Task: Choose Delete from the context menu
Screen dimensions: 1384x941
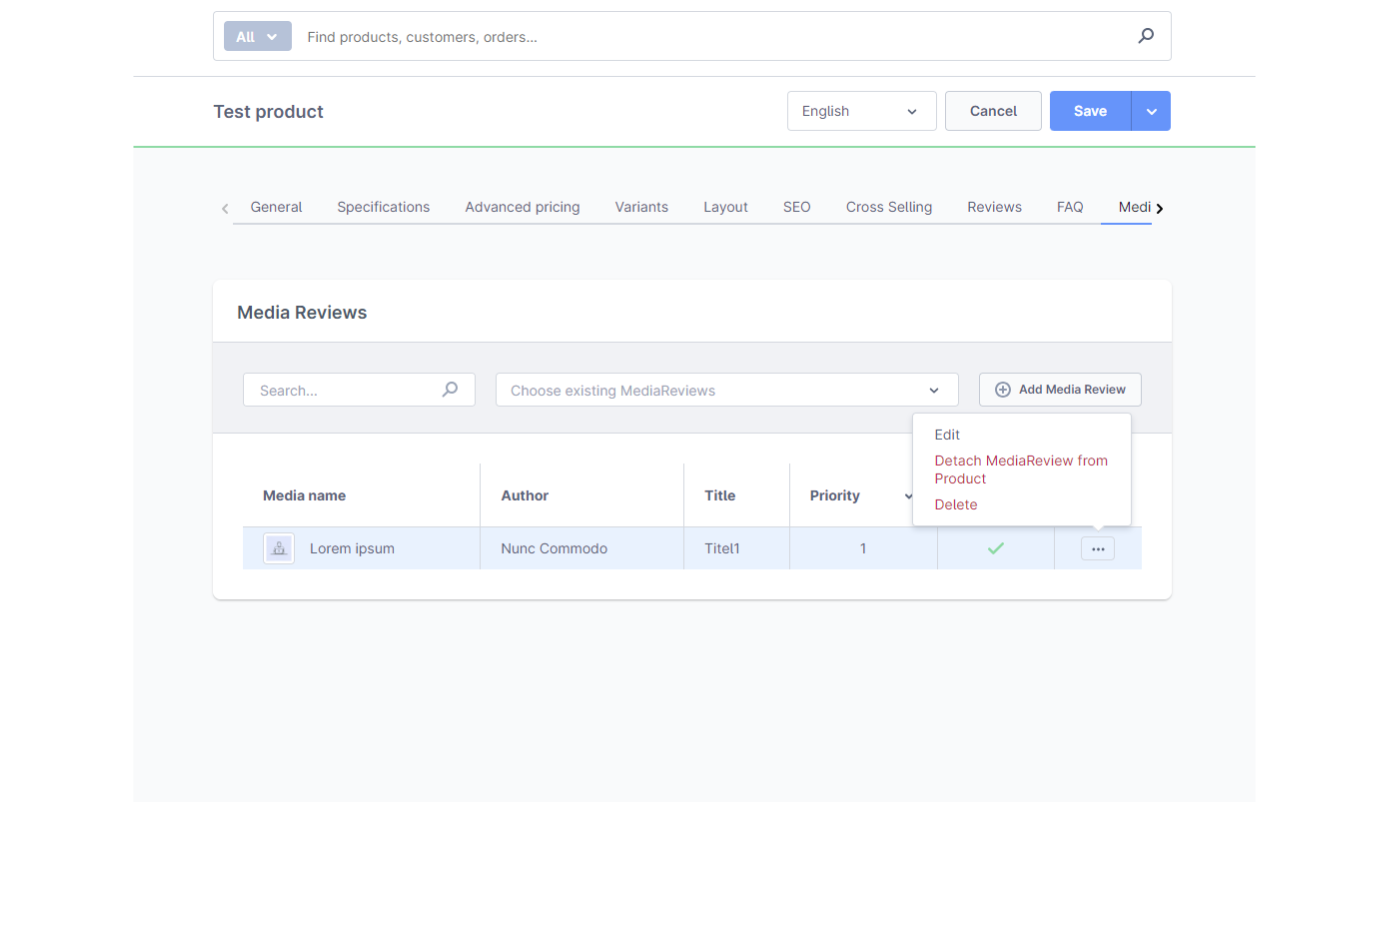Action: click(x=956, y=505)
